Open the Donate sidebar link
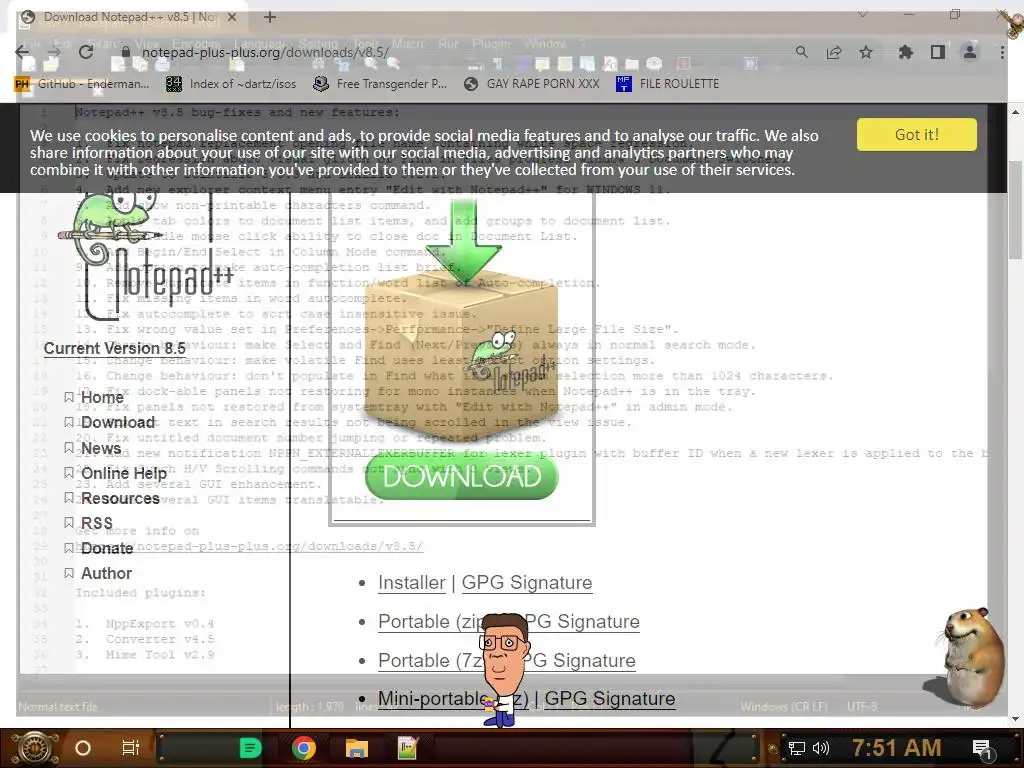This screenshot has height=768, width=1024. point(107,548)
